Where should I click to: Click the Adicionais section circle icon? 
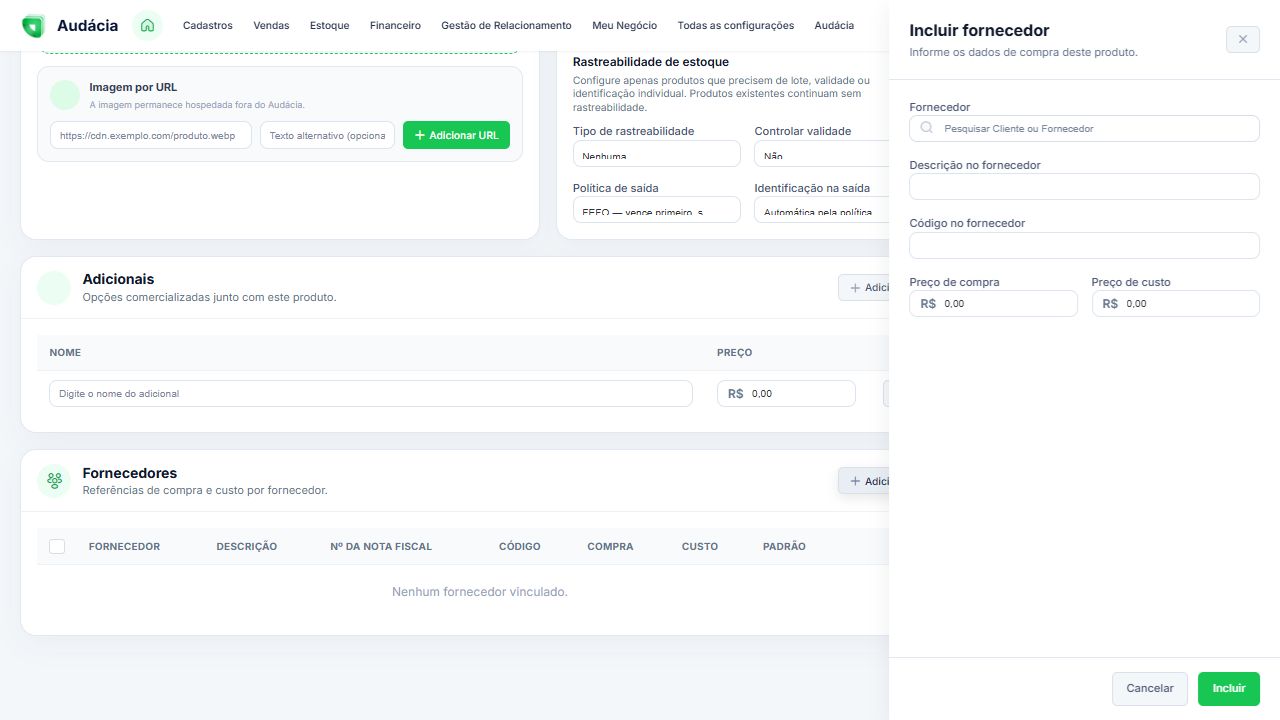pyautogui.click(x=54, y=287)
